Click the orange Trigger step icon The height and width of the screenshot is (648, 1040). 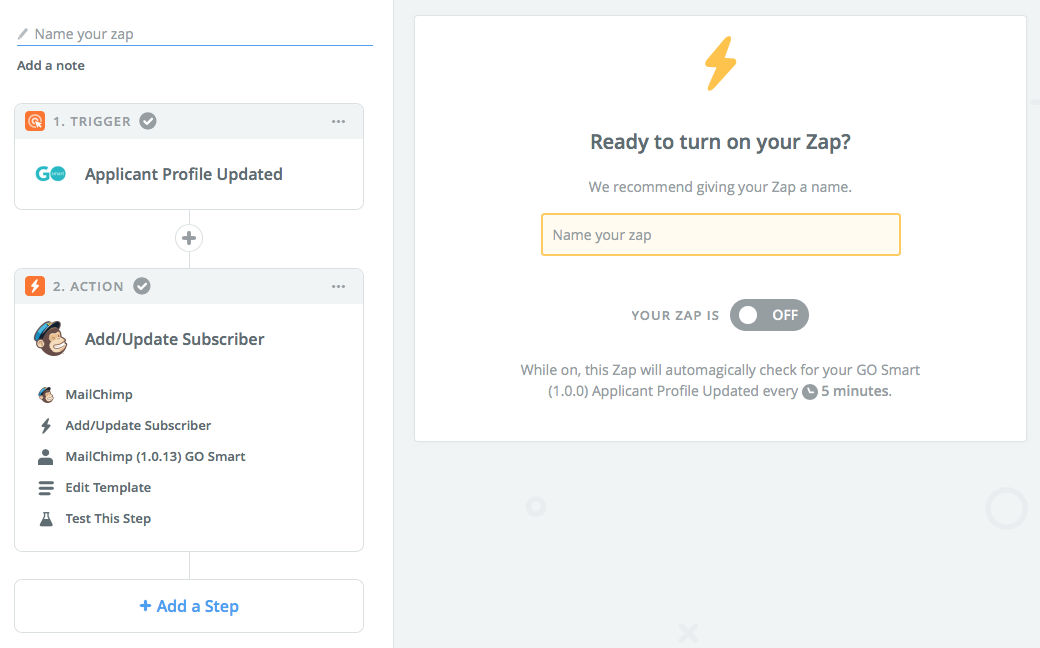34,121
